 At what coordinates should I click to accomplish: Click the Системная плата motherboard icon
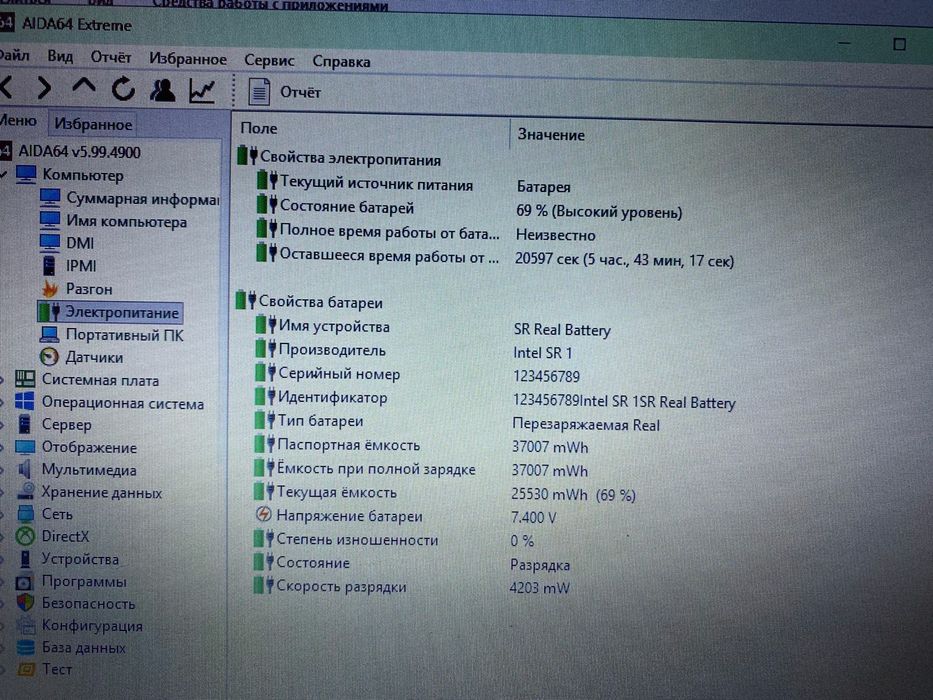pos(25,379)
